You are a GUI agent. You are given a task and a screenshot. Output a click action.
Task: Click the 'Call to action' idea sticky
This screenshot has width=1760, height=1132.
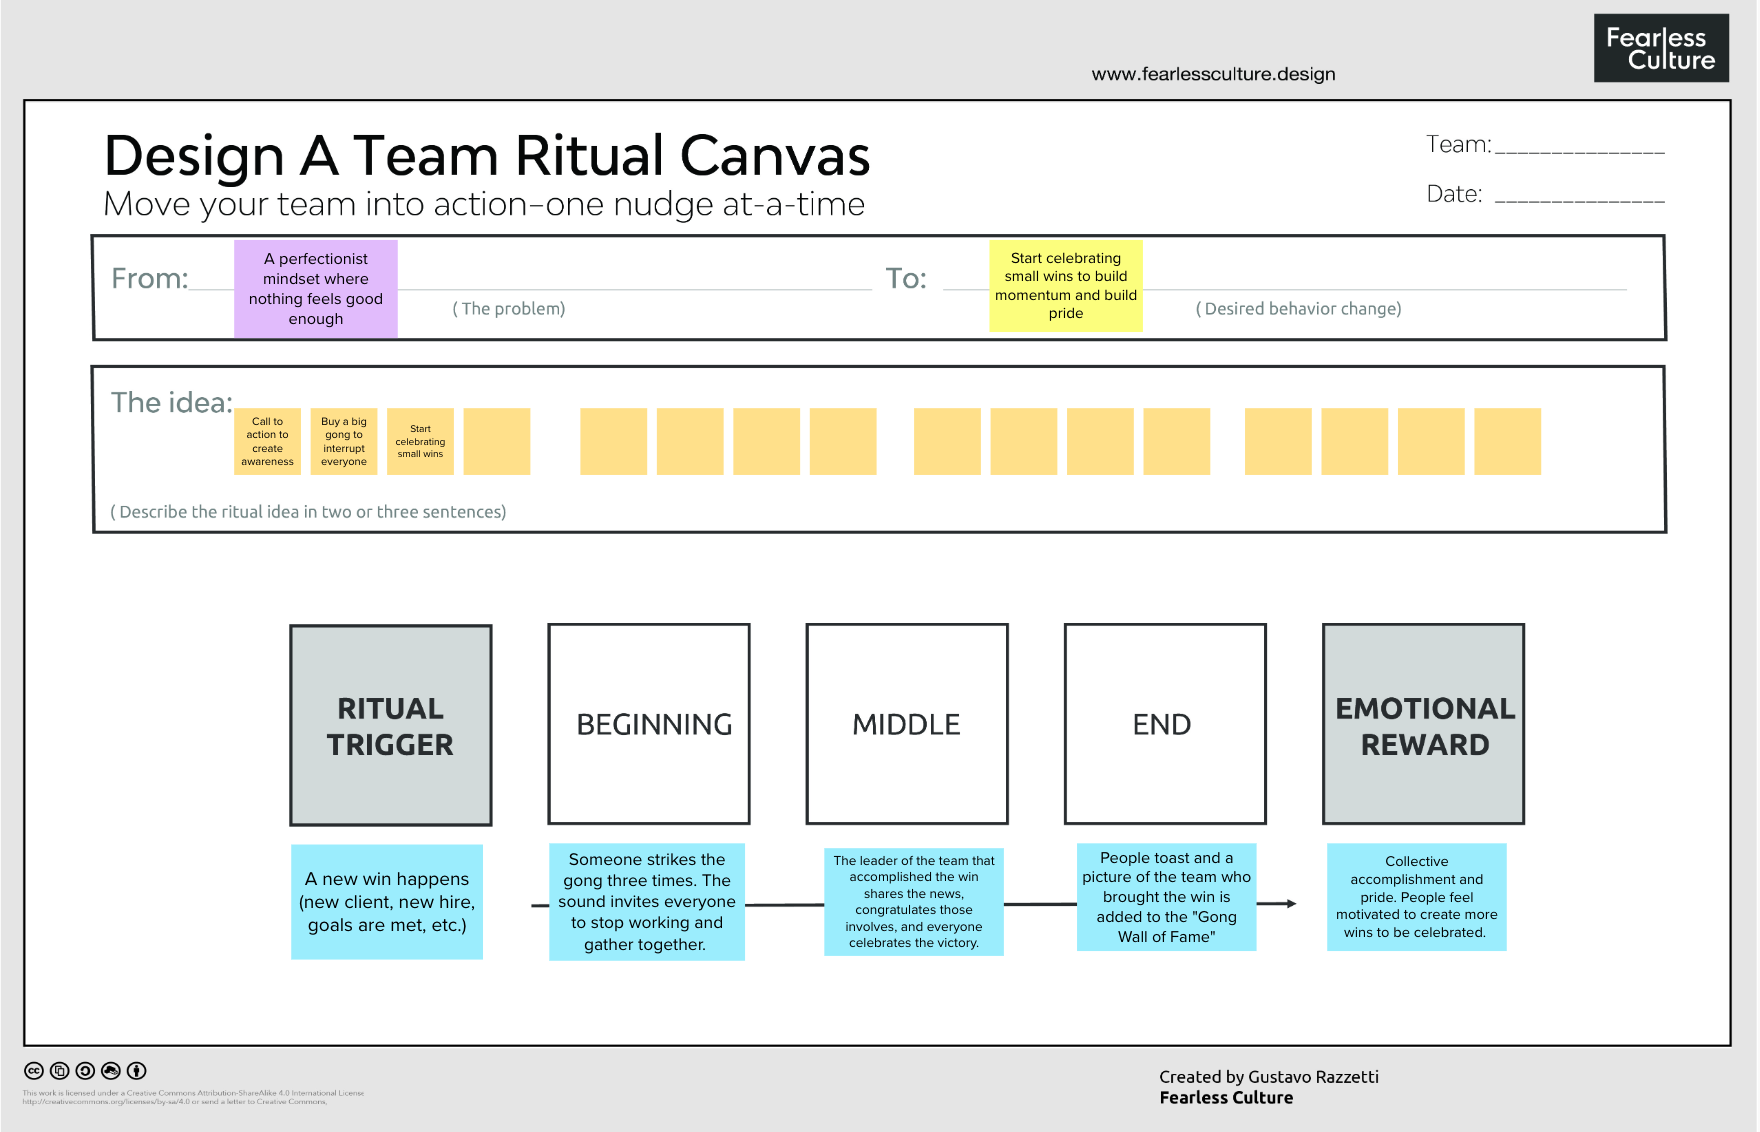point(267,441)
